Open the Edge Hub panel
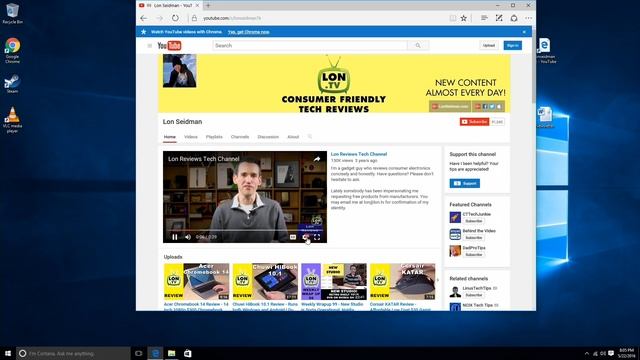 pos(484,18)
